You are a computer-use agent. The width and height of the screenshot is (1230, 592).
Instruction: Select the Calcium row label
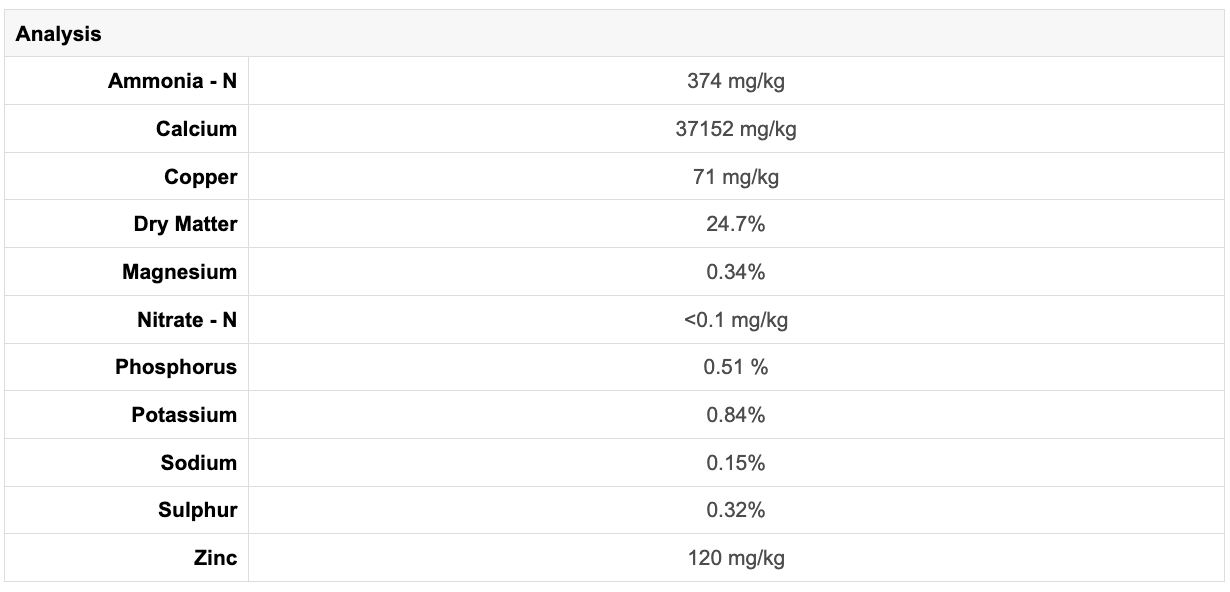(196, 129)
